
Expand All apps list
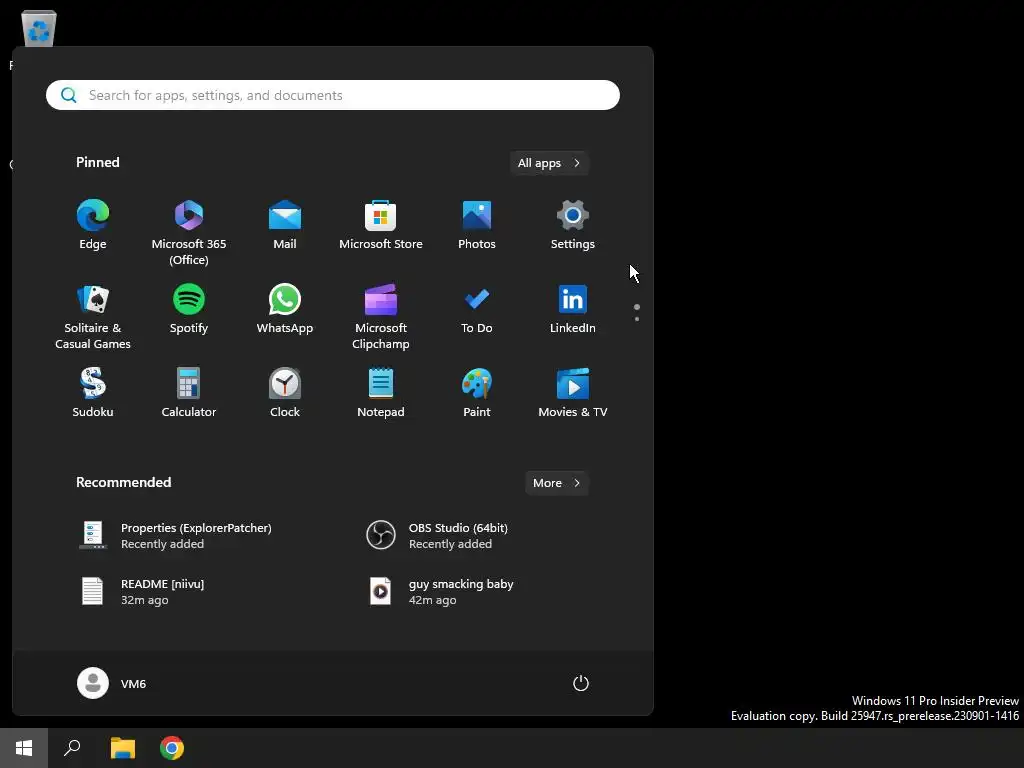click(549, 163)
